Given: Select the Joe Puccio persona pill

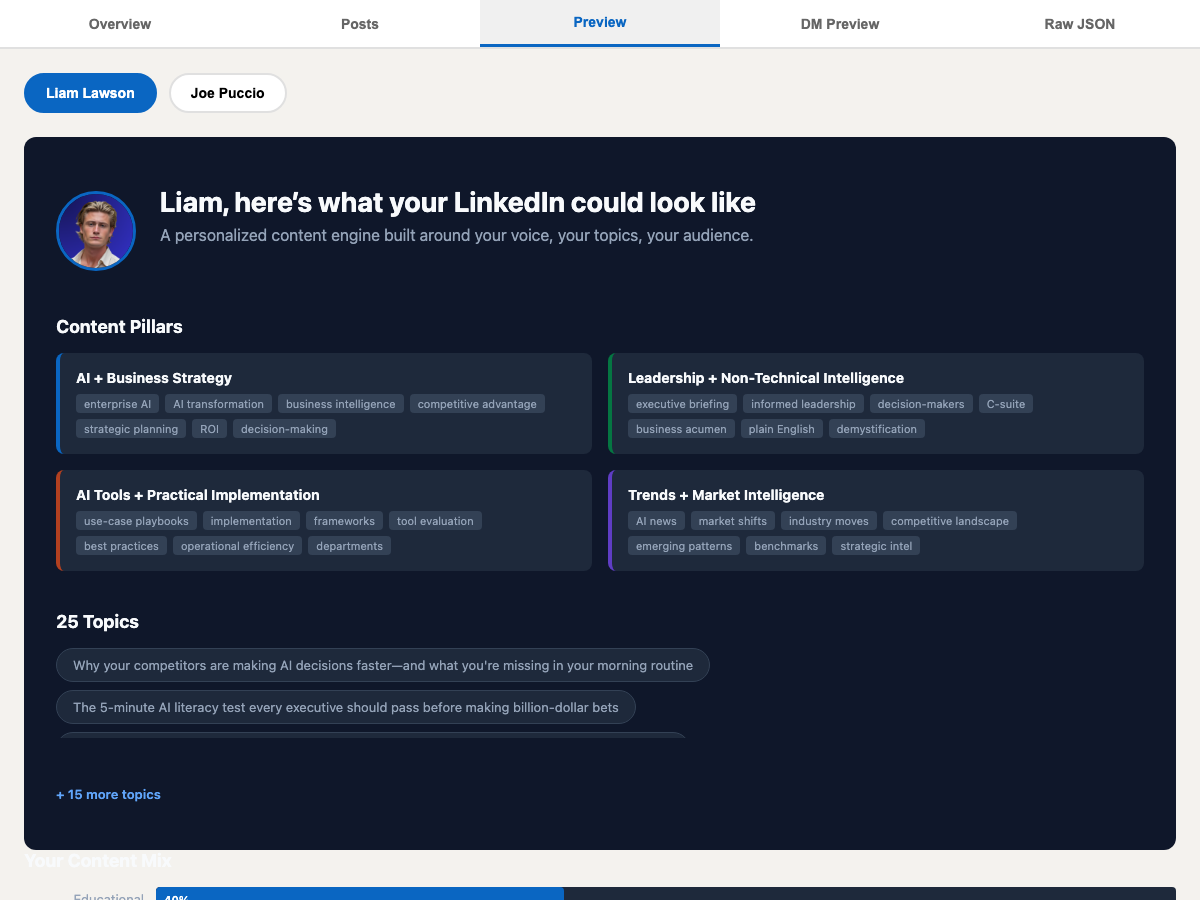Looking at the screenshot, I should [x=227, y=92].
